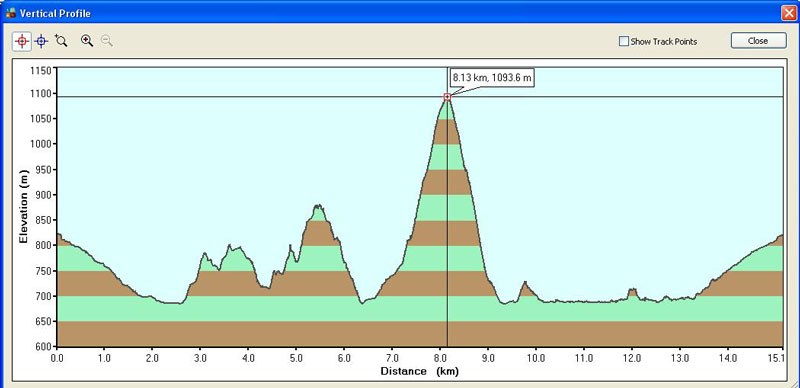Viewport: 800px width, 388px height.
Task: Select the blue crosshair measure tool
Action: [41, 41]
